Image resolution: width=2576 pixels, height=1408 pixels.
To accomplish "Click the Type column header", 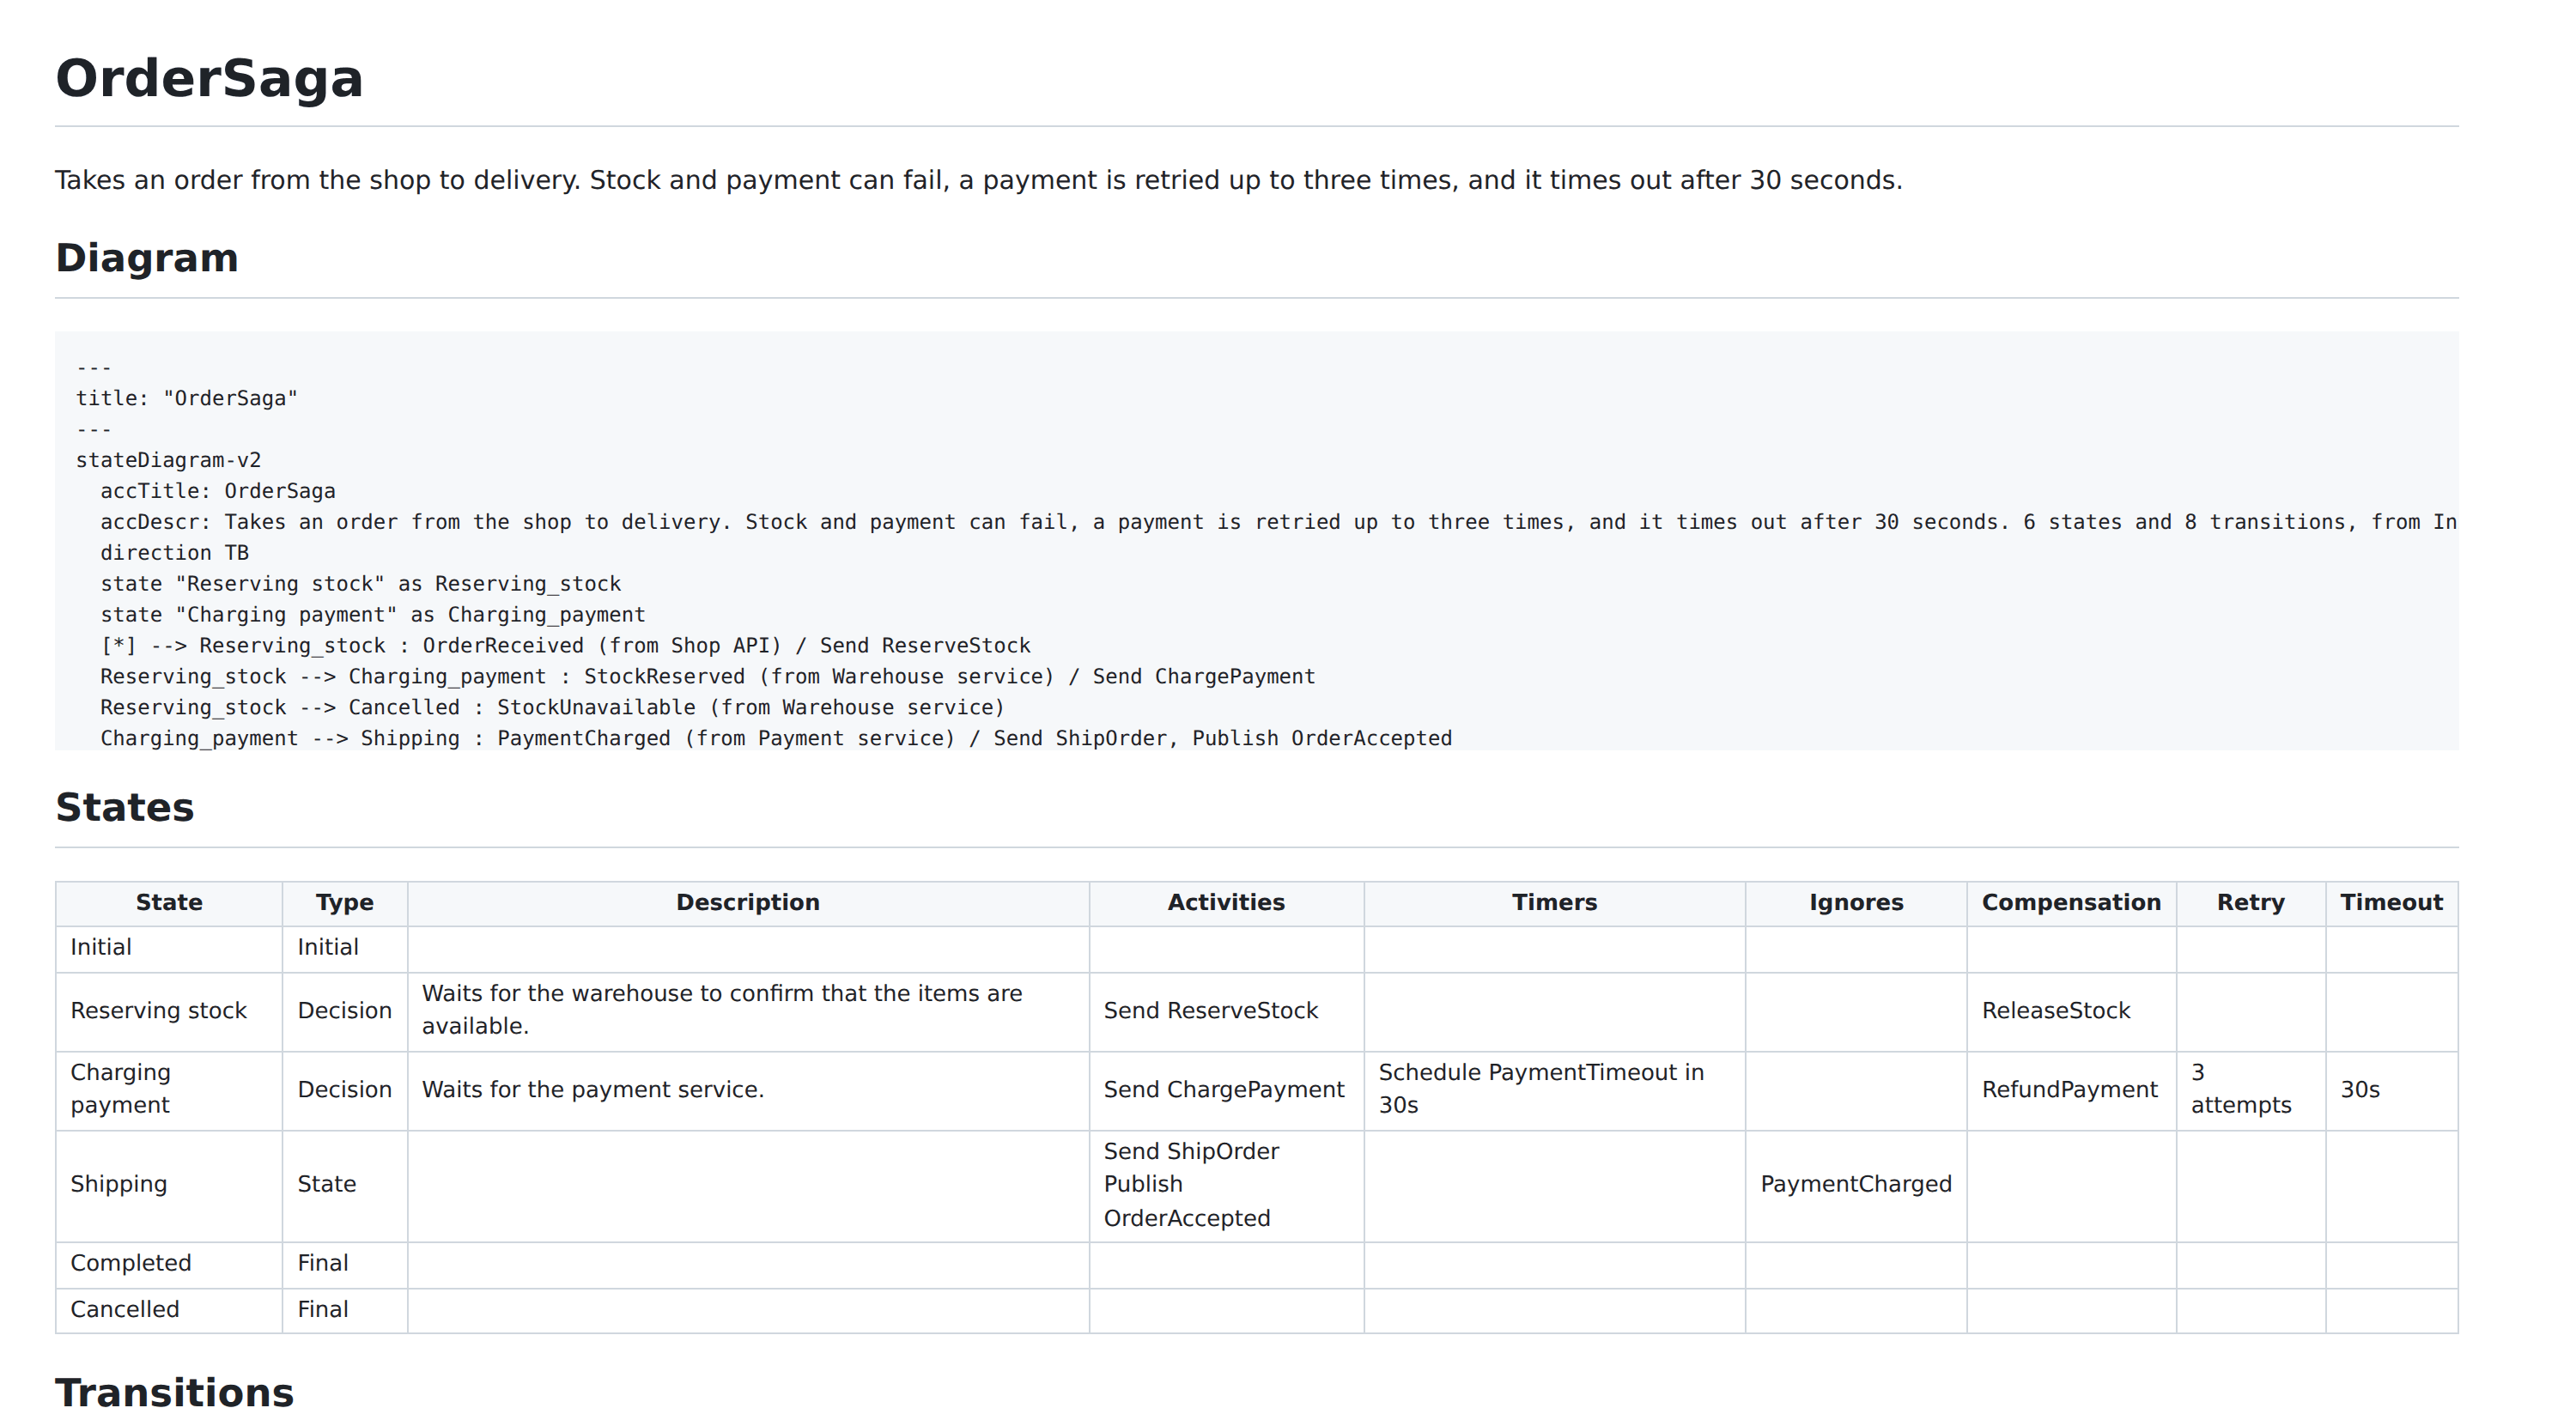I will [345, 903].
